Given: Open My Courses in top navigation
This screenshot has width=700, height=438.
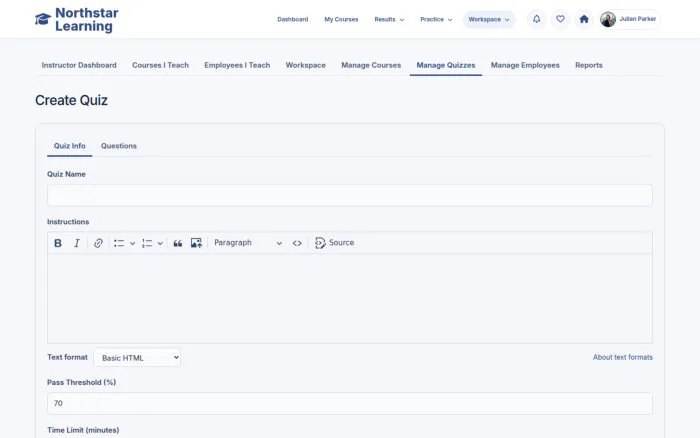Looking at the screenshot, I should (x=341, y=19).
